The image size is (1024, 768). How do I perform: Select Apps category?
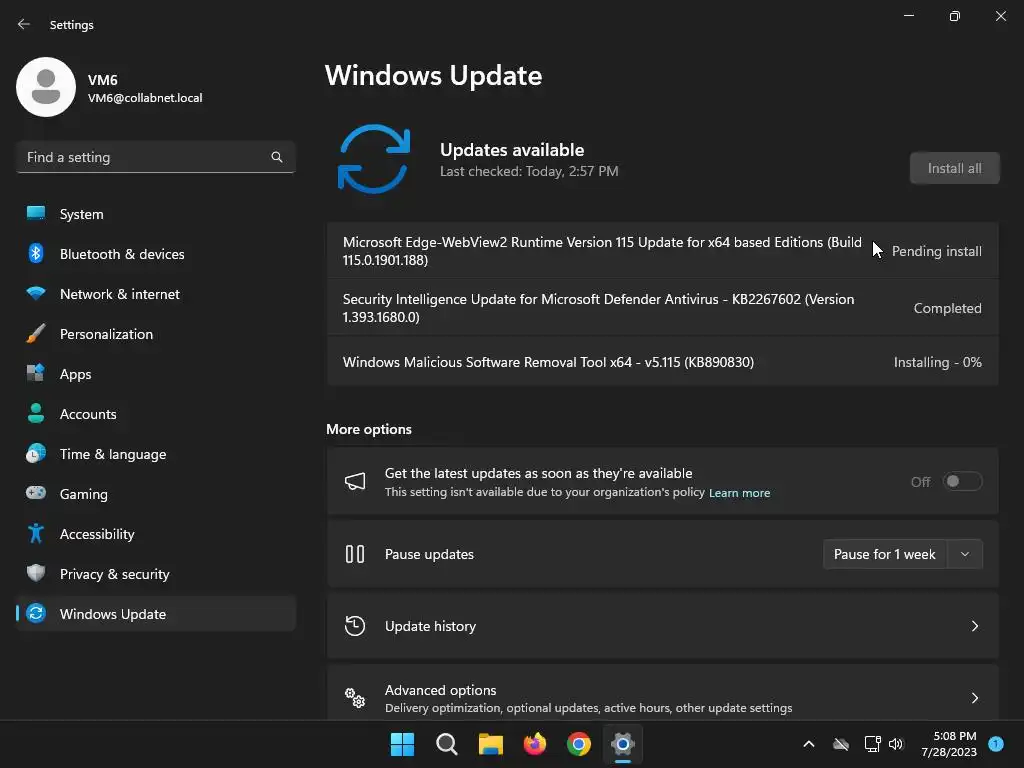coord(155,374)
